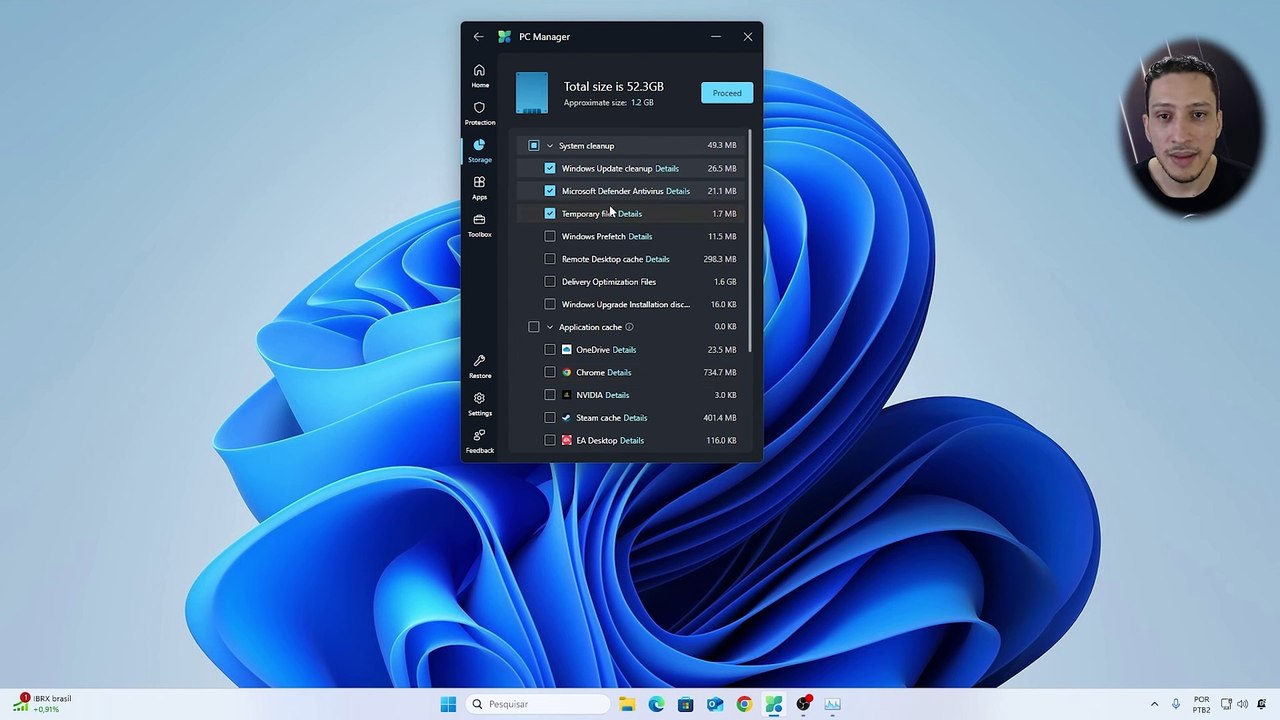Screen dimensions: 1280x720
Task: Check Remote Desktop cache checkbox
Action: point(550,259)
